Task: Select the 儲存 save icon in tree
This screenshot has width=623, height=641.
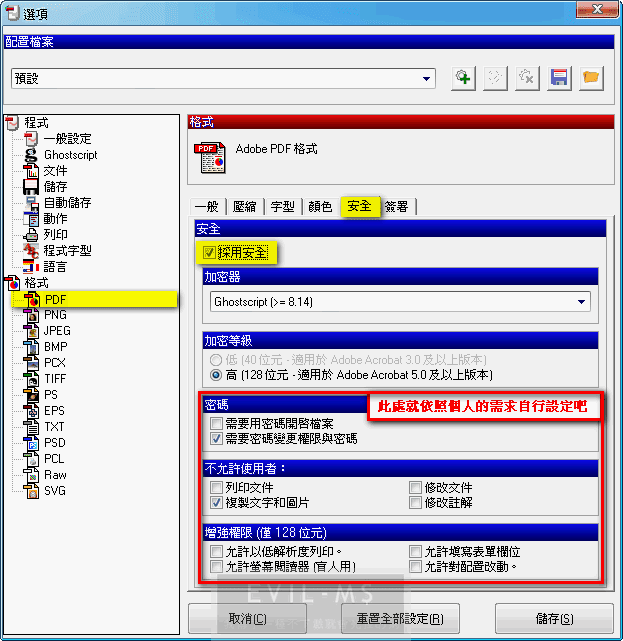Action: point(31,187)
